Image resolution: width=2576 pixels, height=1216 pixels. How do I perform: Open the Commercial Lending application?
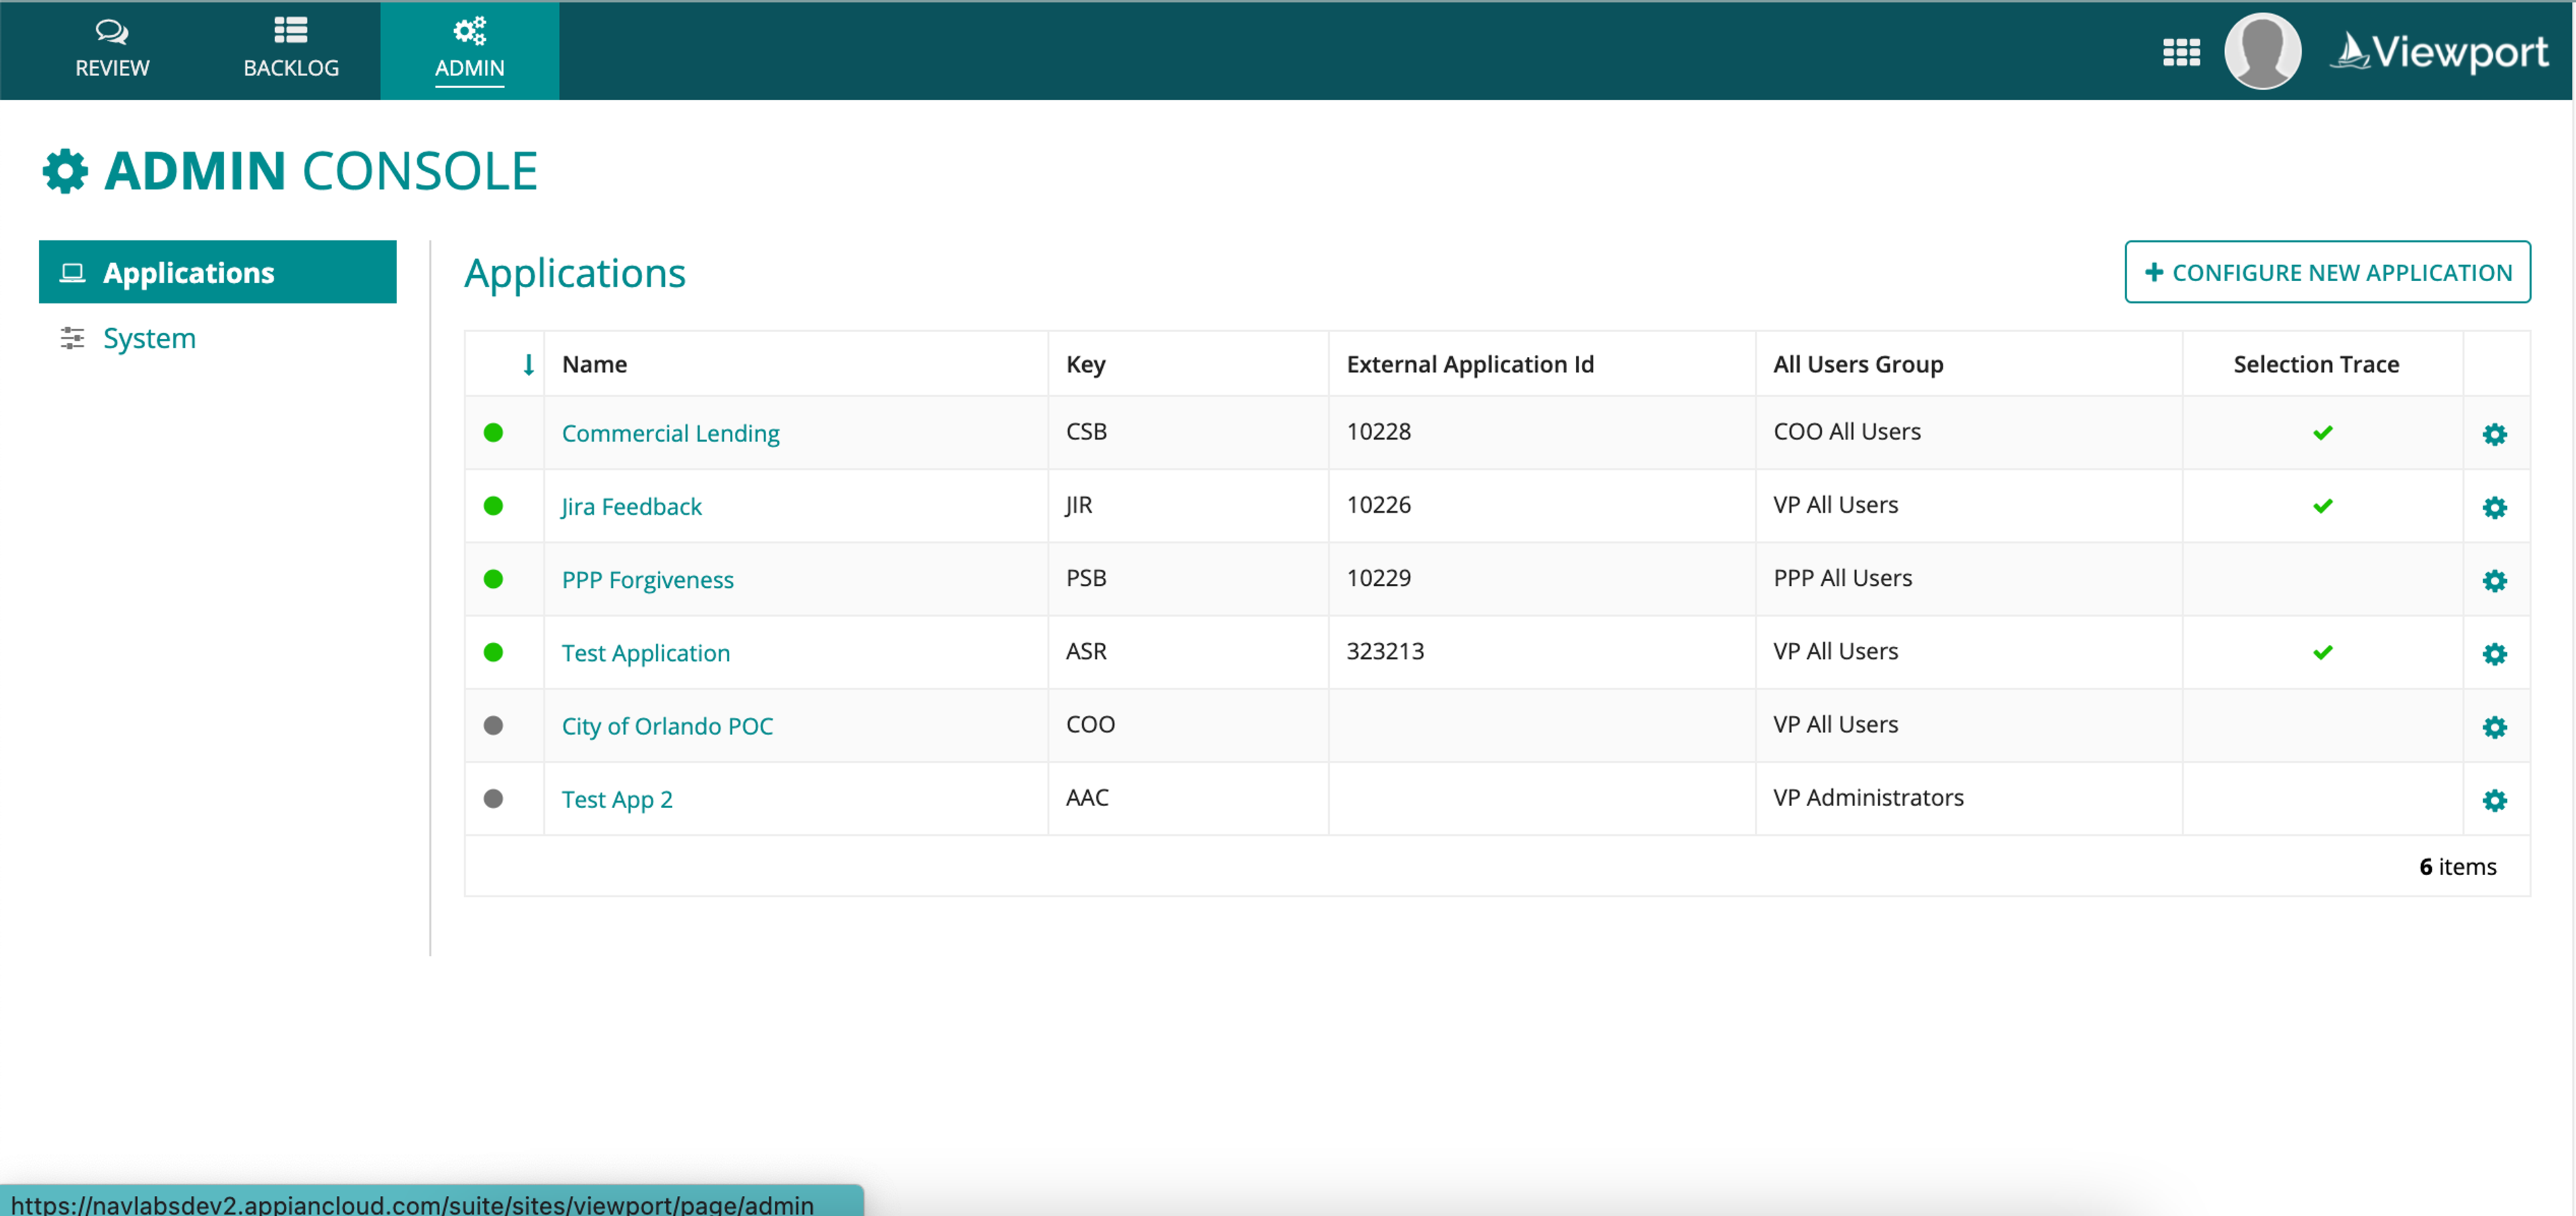[x=670, y=433]
